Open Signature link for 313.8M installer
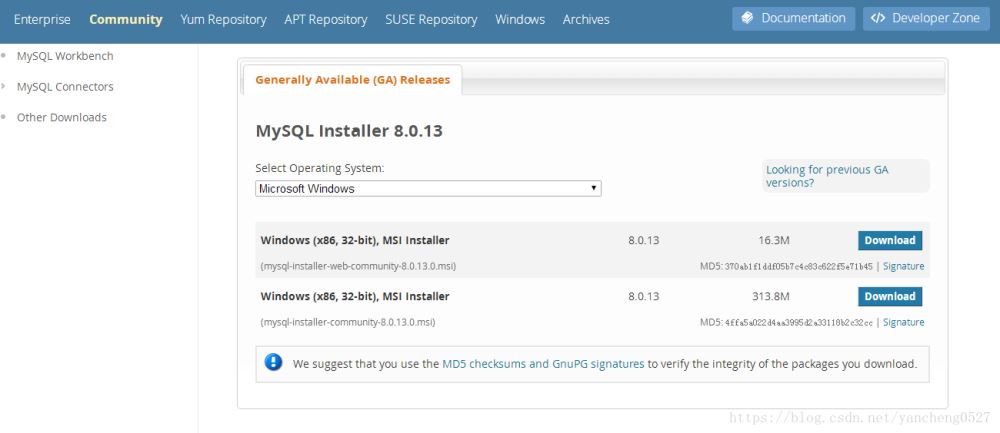Viewport: 1000px width, 433px height. 903,323
